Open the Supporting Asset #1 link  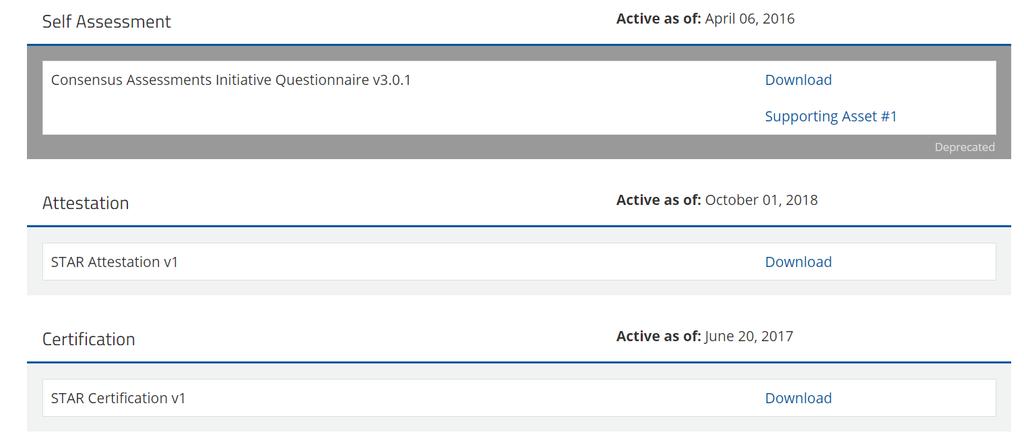tap(831, 116)
